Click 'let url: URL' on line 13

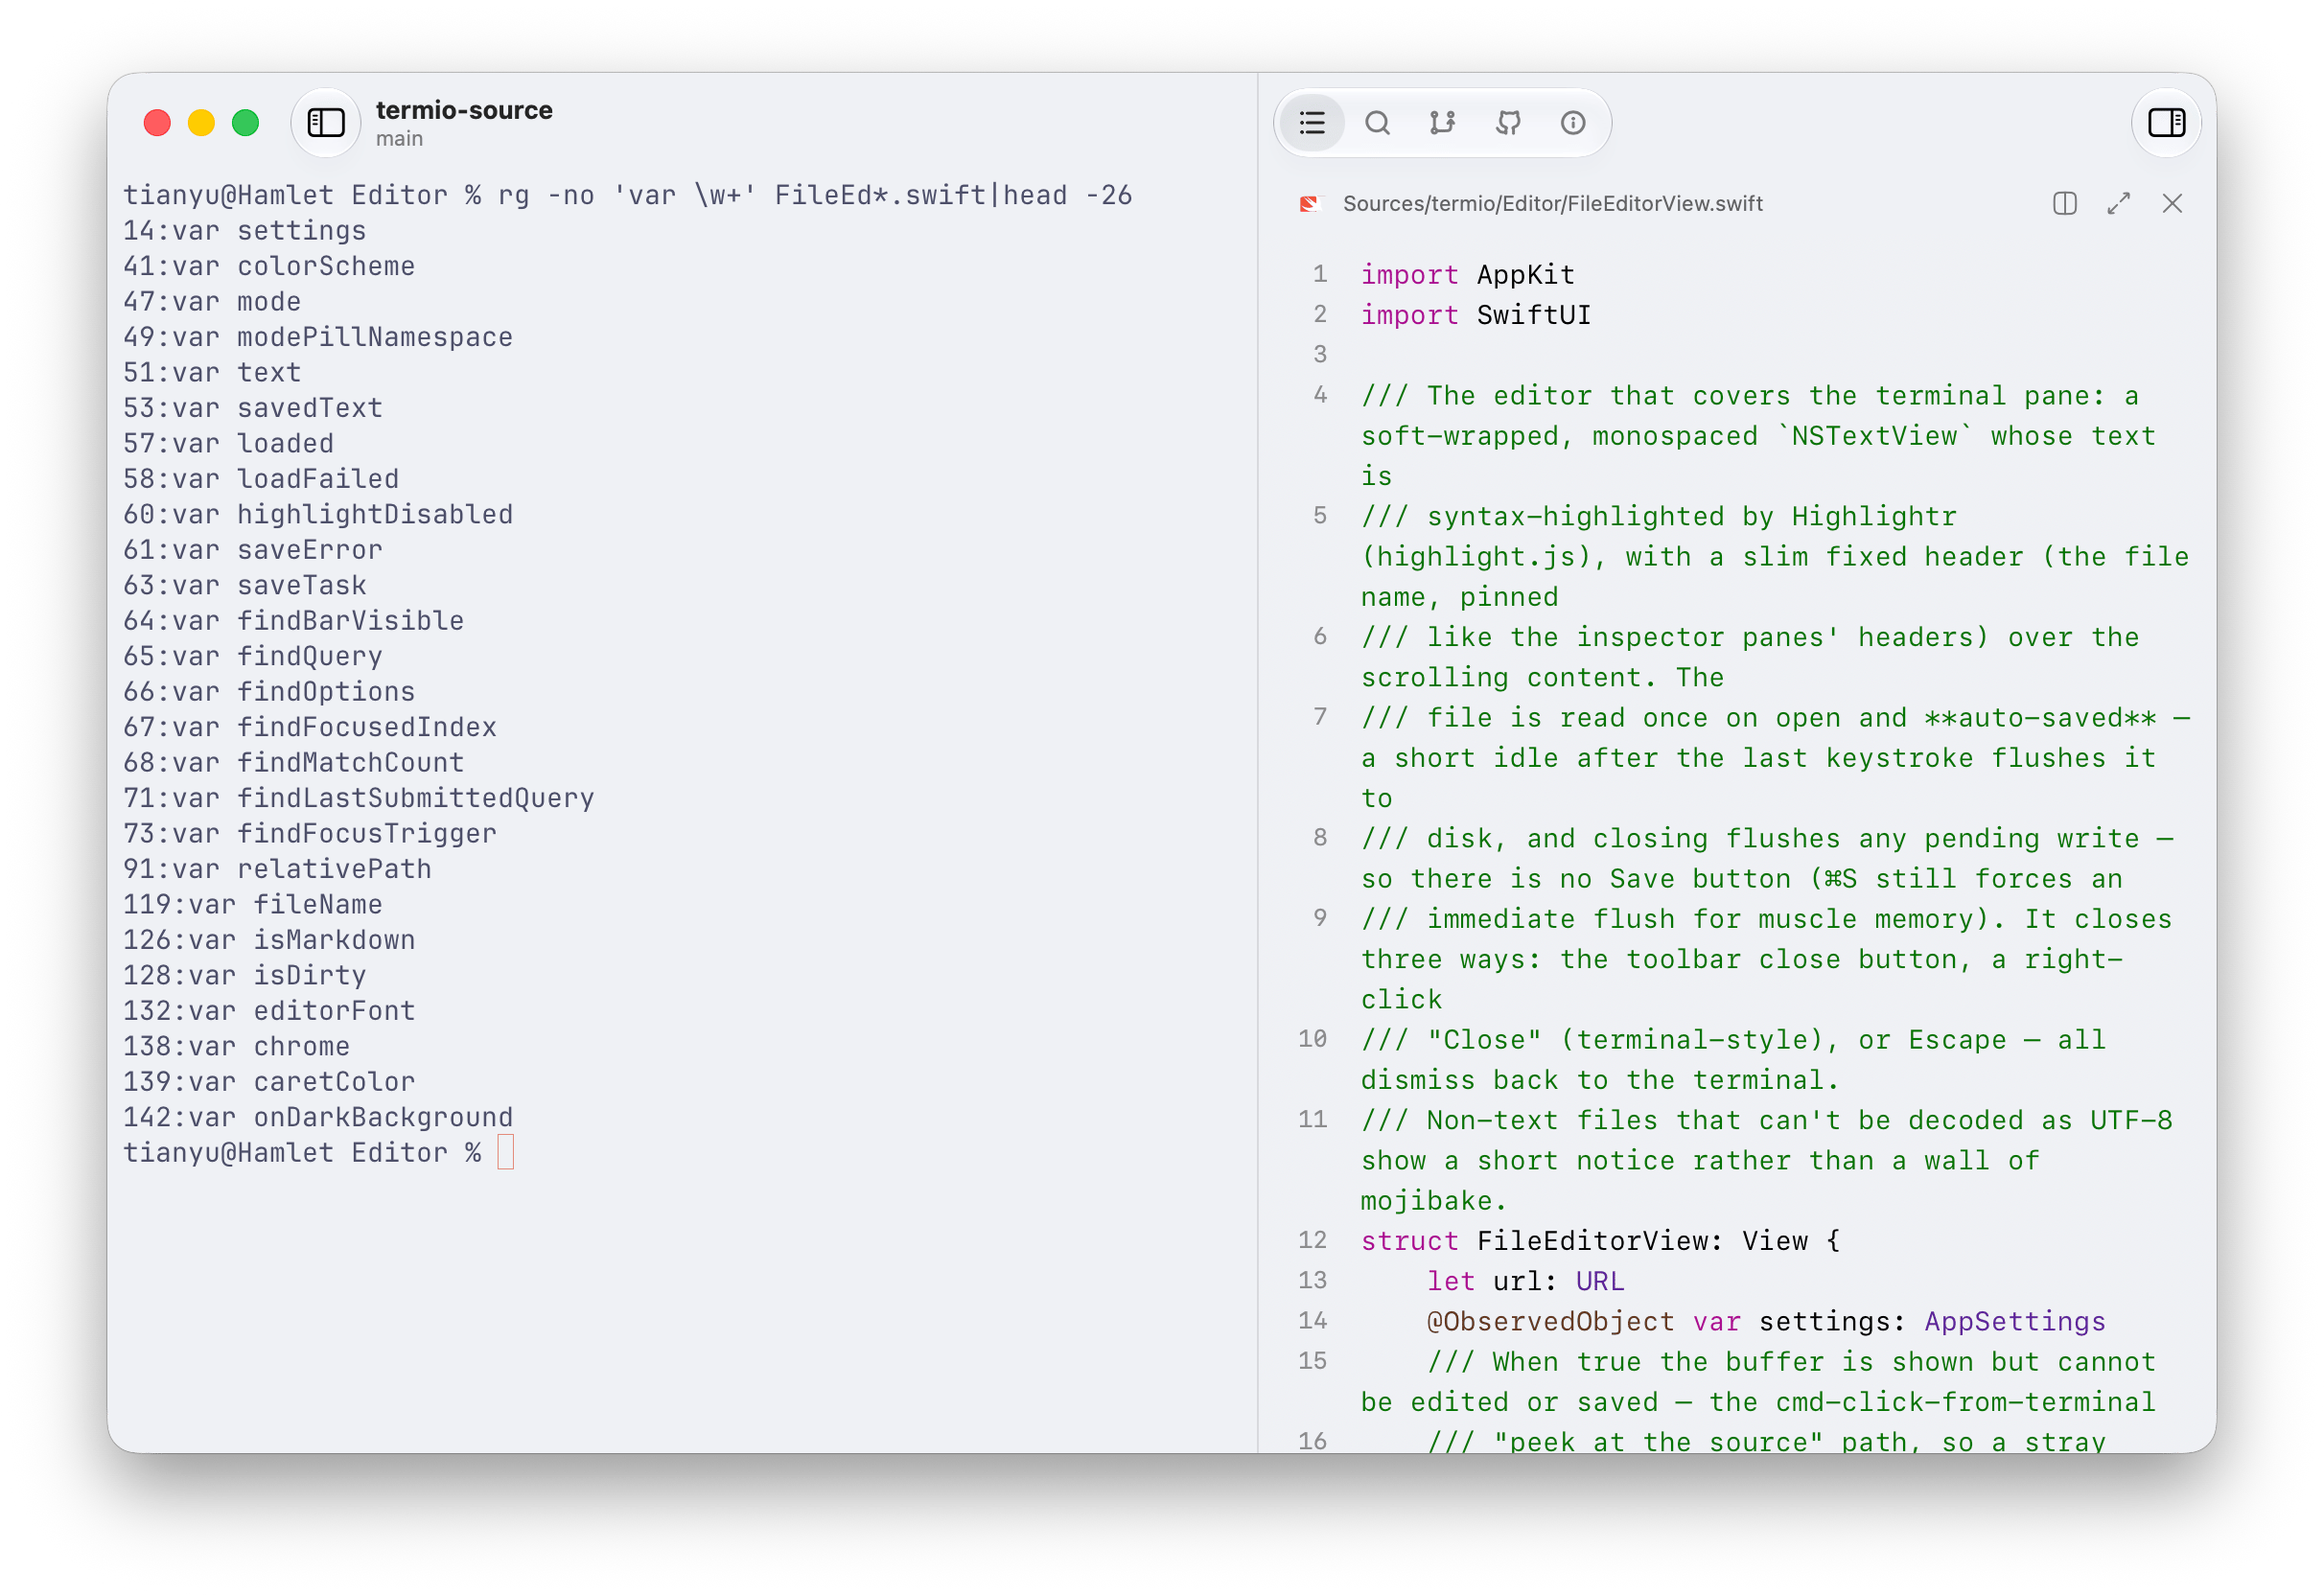pos(1526,1281)
